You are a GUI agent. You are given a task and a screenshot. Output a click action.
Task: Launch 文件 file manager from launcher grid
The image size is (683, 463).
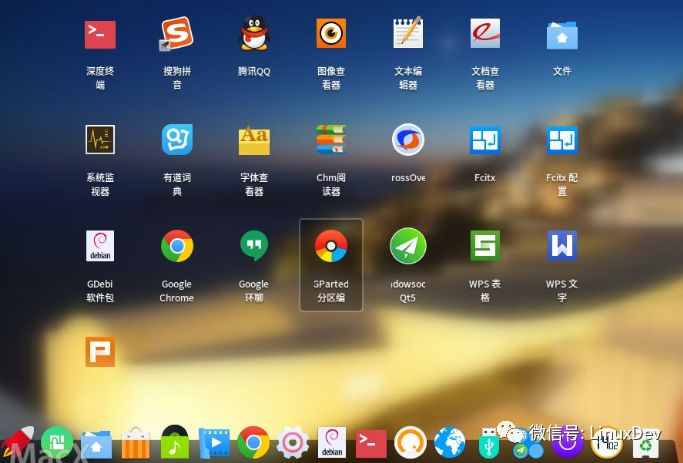click(x=562, y=35)
